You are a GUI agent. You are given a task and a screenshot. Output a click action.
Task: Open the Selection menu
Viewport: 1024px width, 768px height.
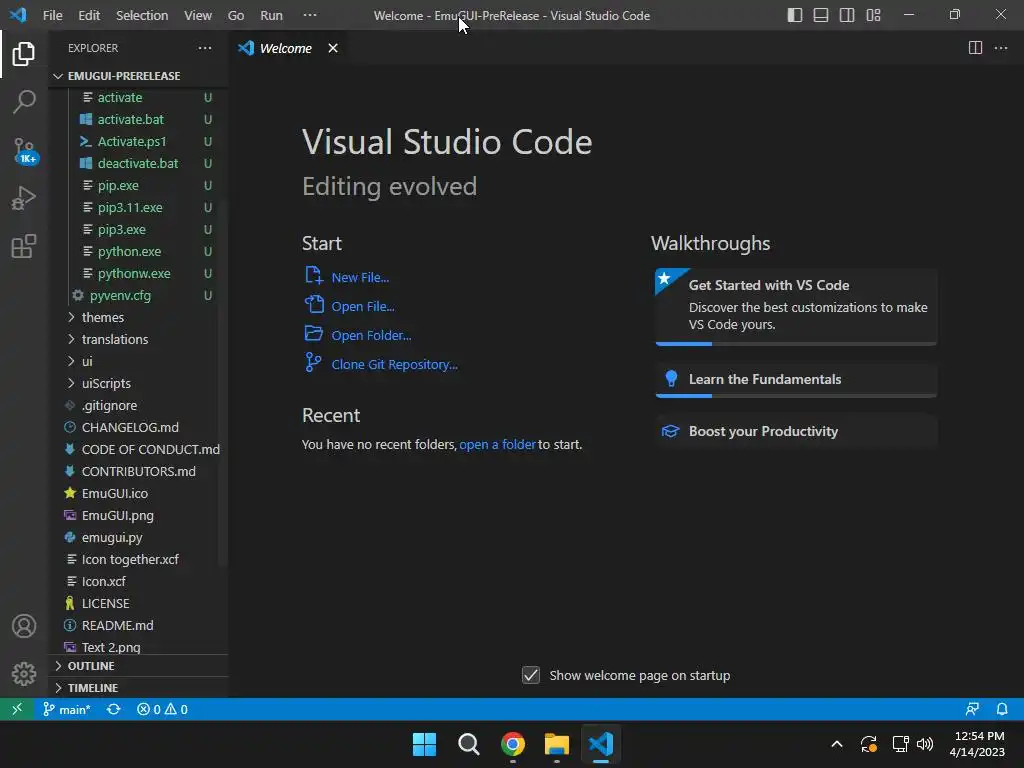[x=142, y=15]
